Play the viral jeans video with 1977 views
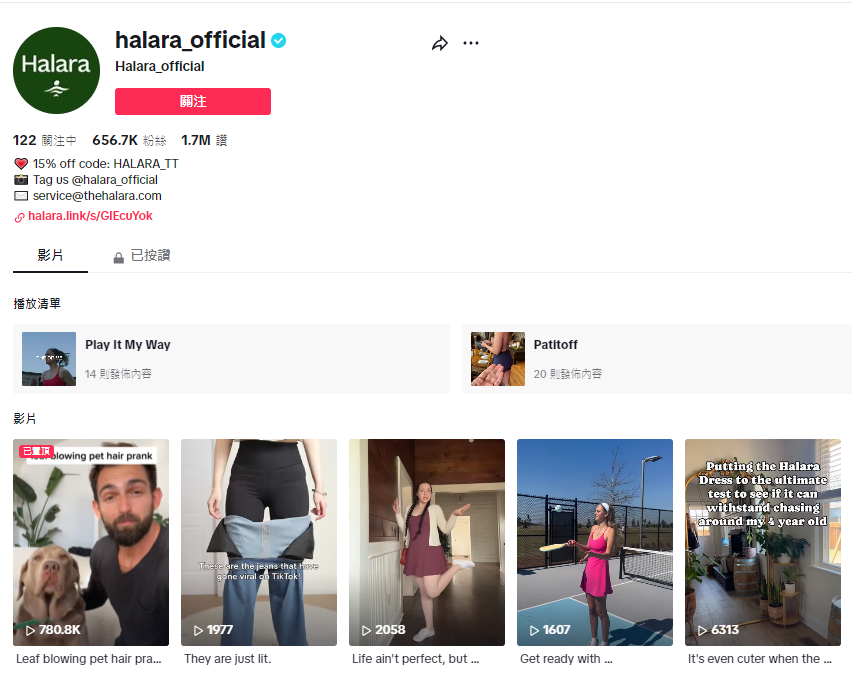 point(259,542)
